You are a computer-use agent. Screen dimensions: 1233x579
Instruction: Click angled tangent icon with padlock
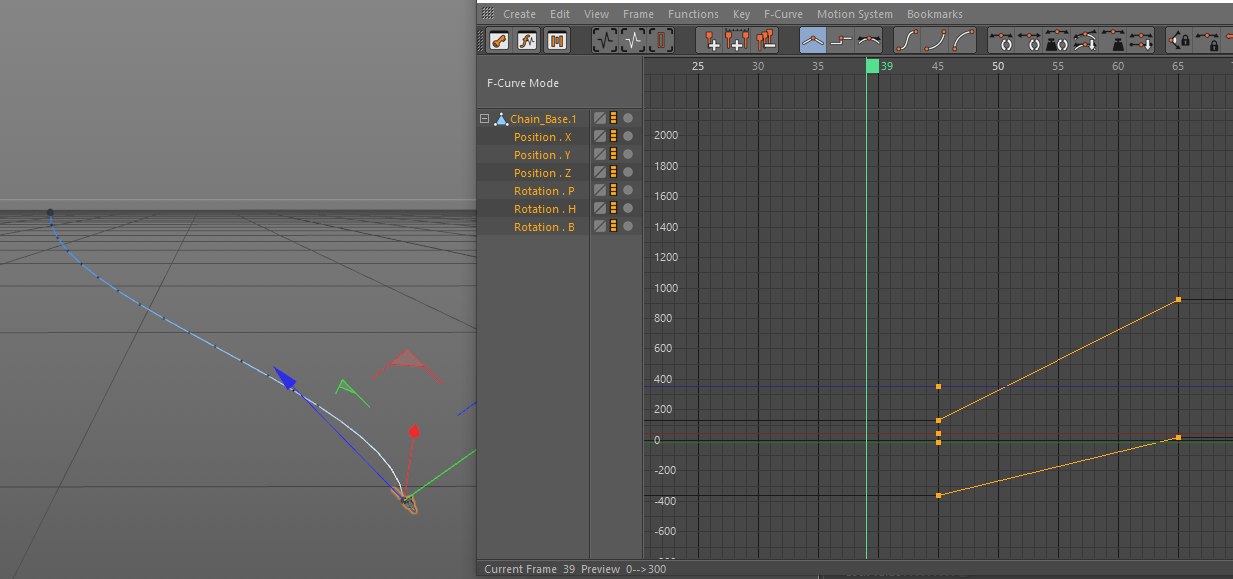(x=1179, y=41)
